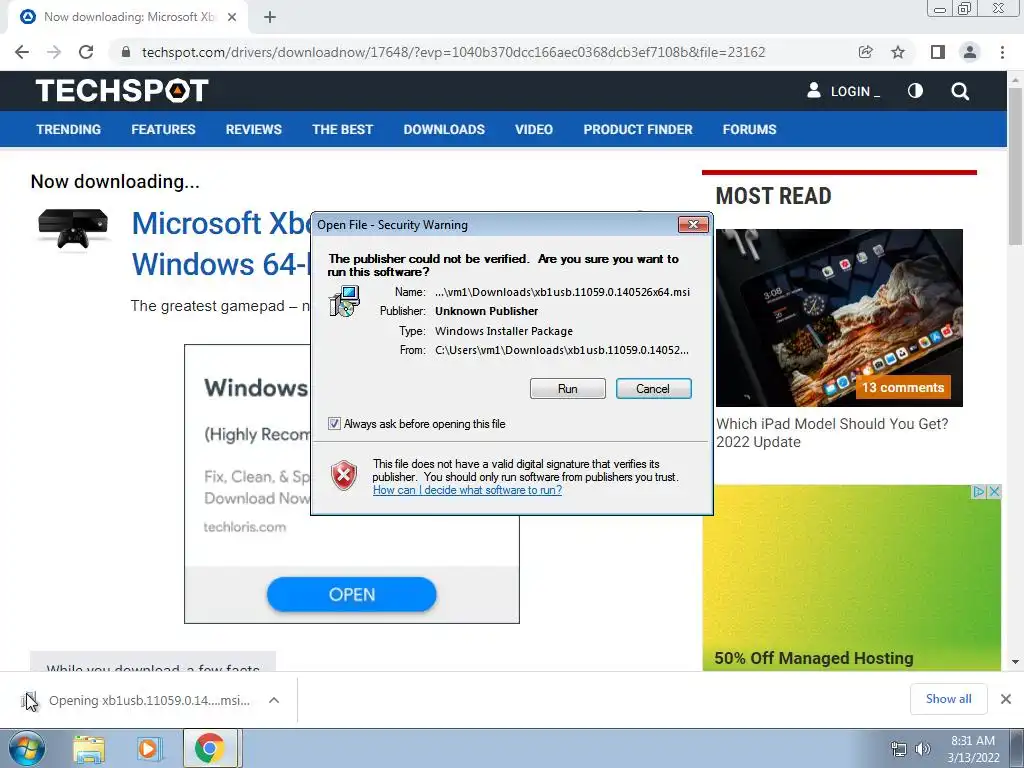1024x768 pixels.
Task: Open FEATURES nav item
Action: pos(163,129)
